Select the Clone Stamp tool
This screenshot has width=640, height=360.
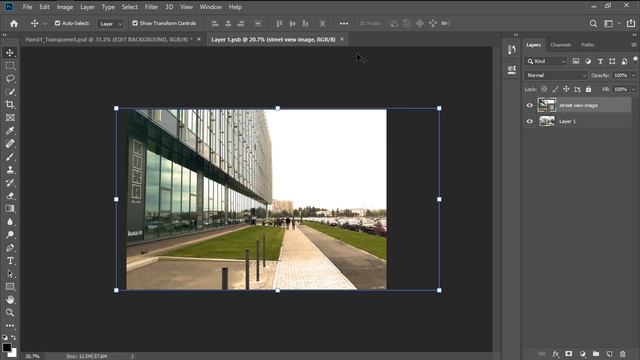point(10,170)
